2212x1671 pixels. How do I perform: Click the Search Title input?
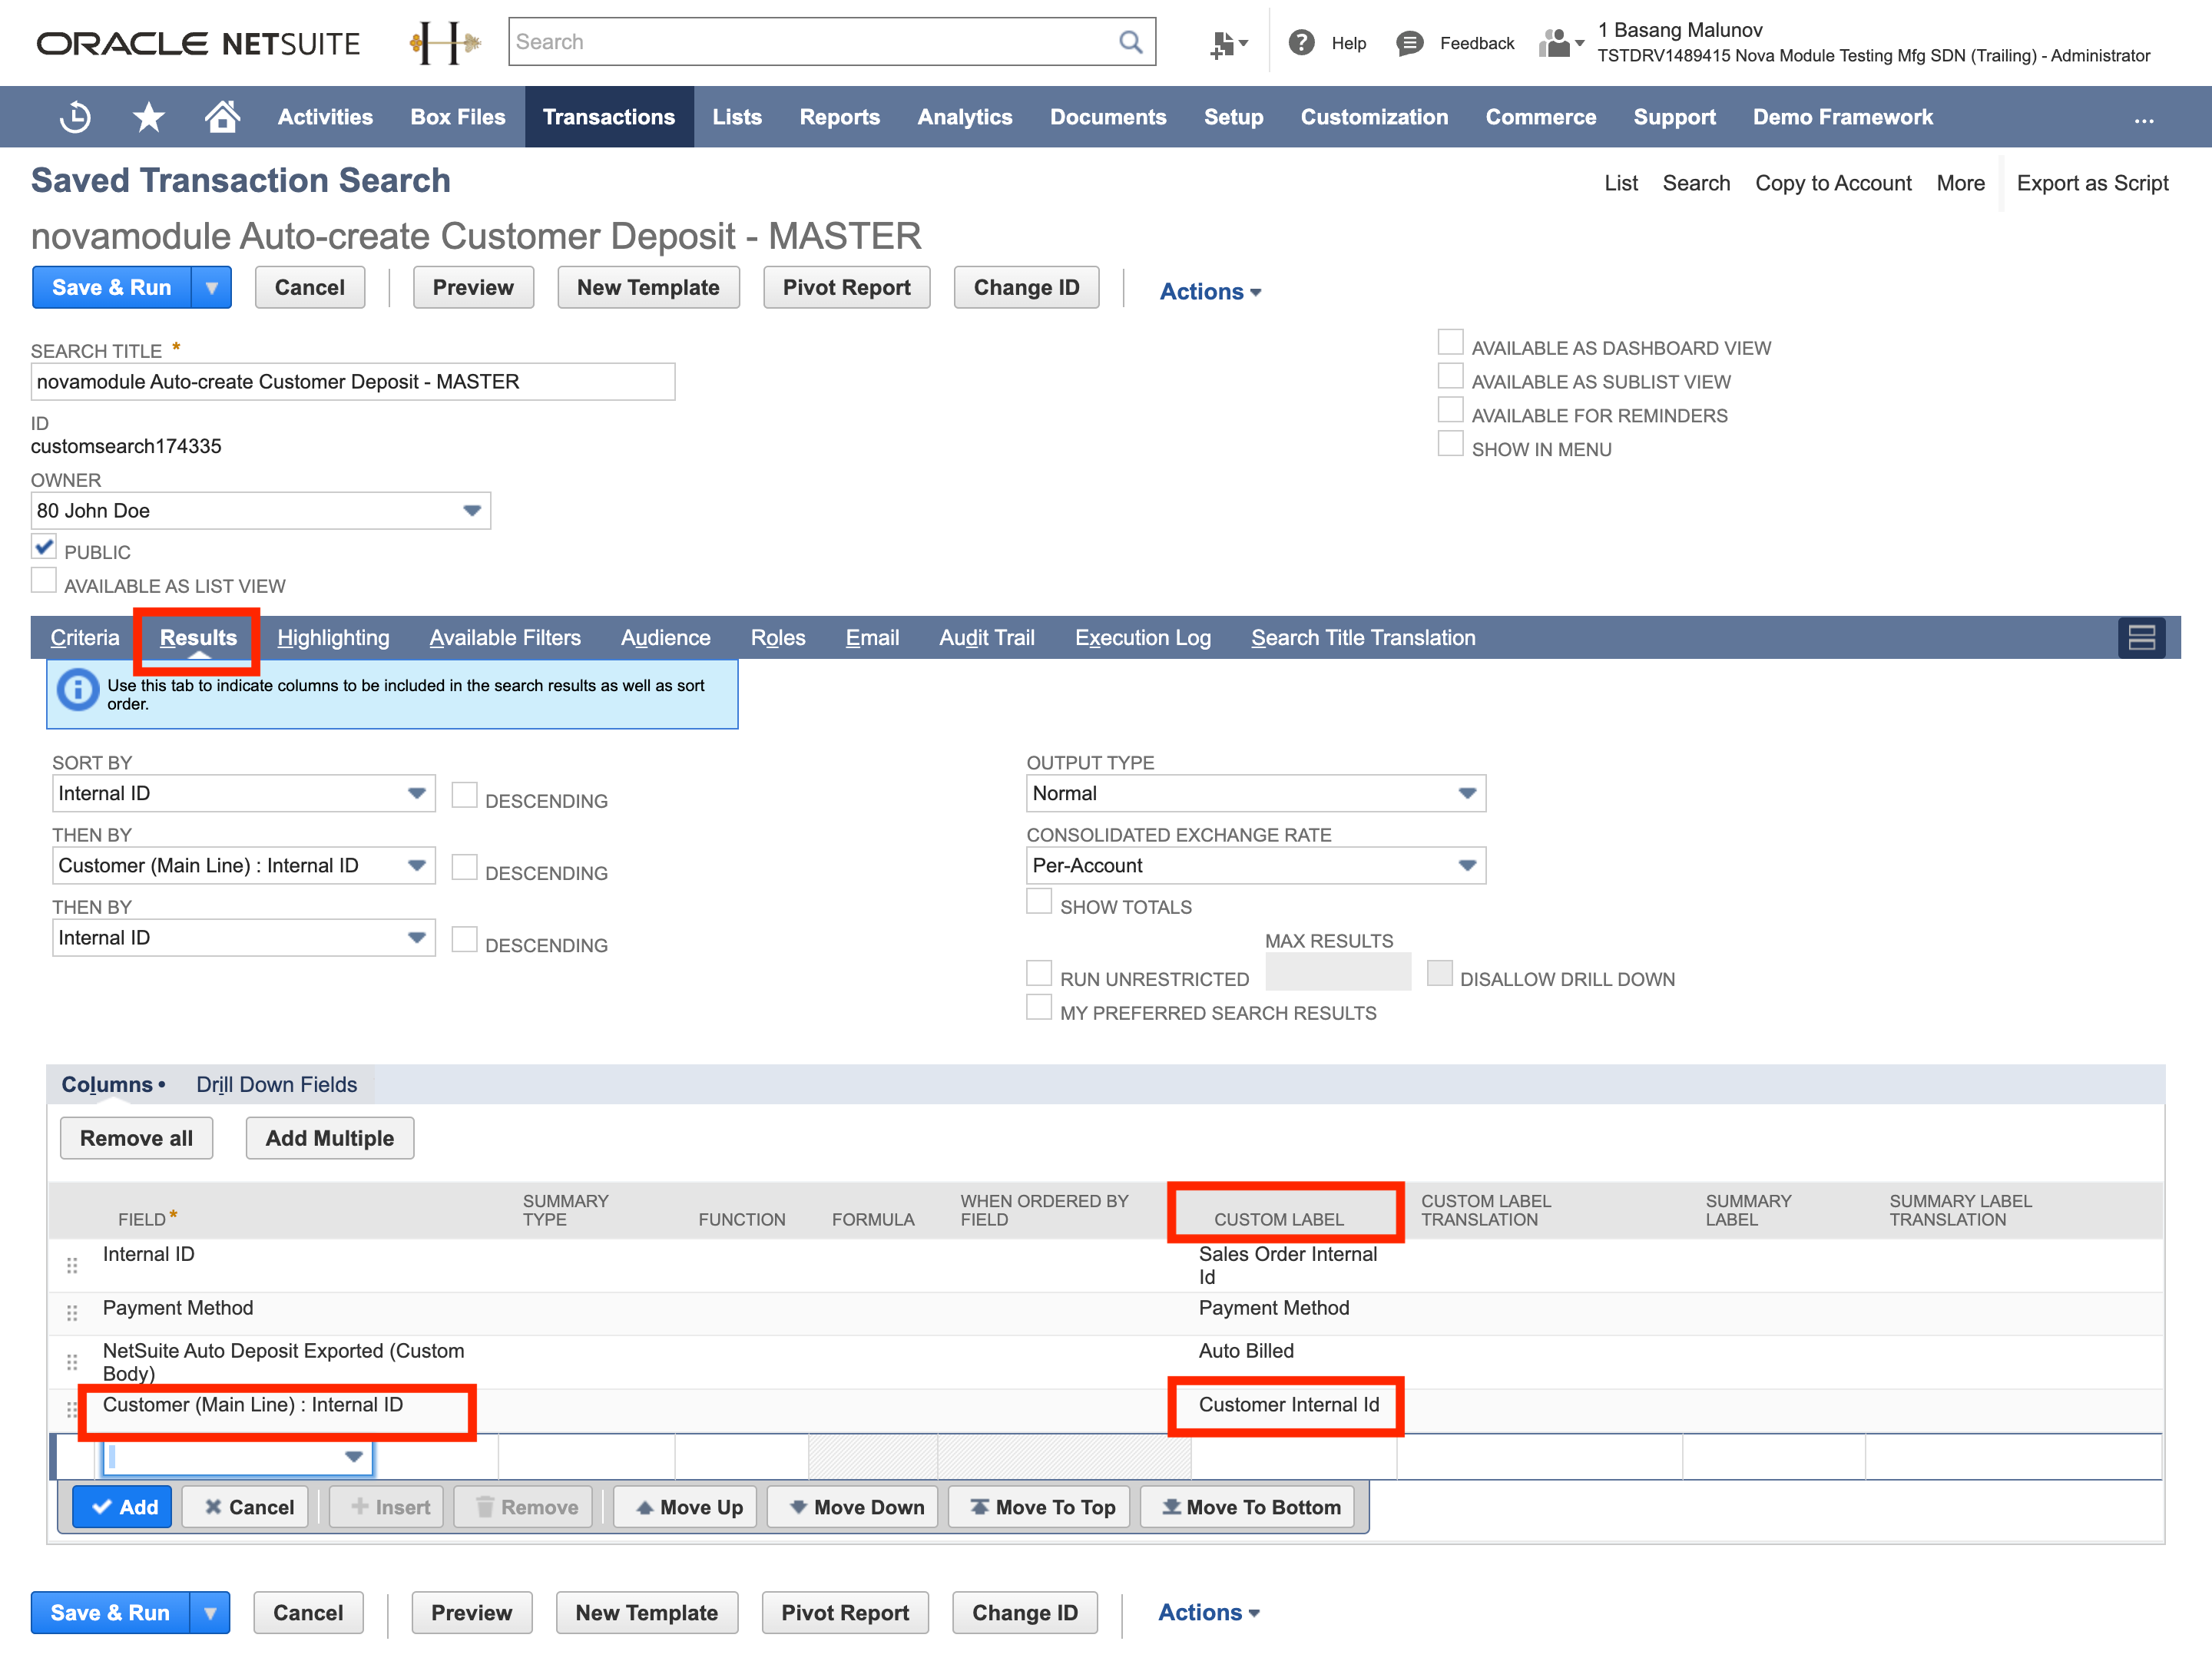point(353,382)
